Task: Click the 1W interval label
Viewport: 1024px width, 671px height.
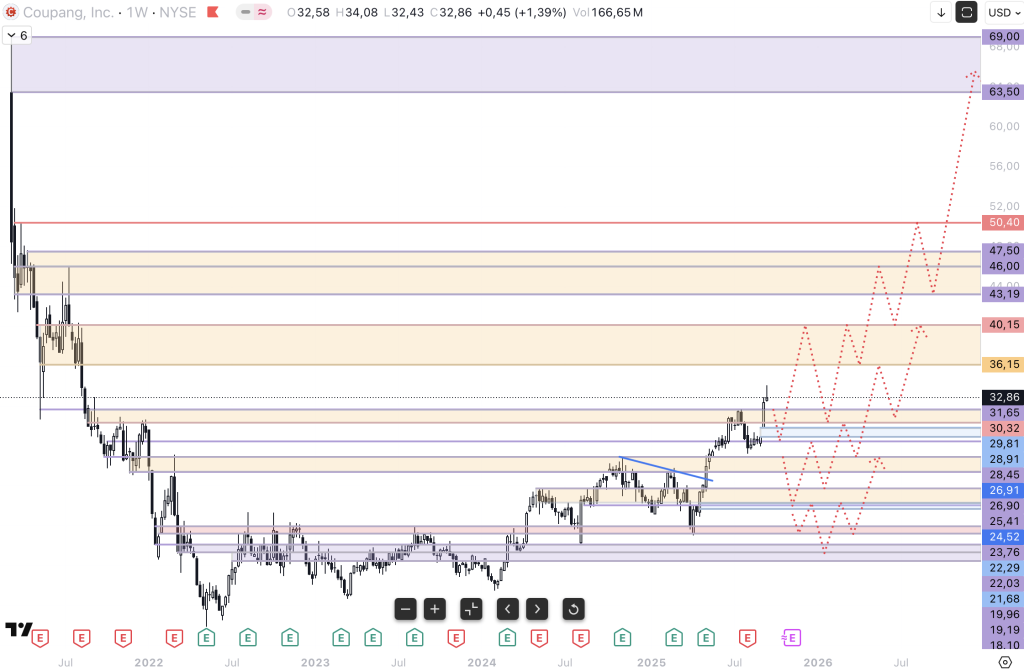Action: [138, 12]
